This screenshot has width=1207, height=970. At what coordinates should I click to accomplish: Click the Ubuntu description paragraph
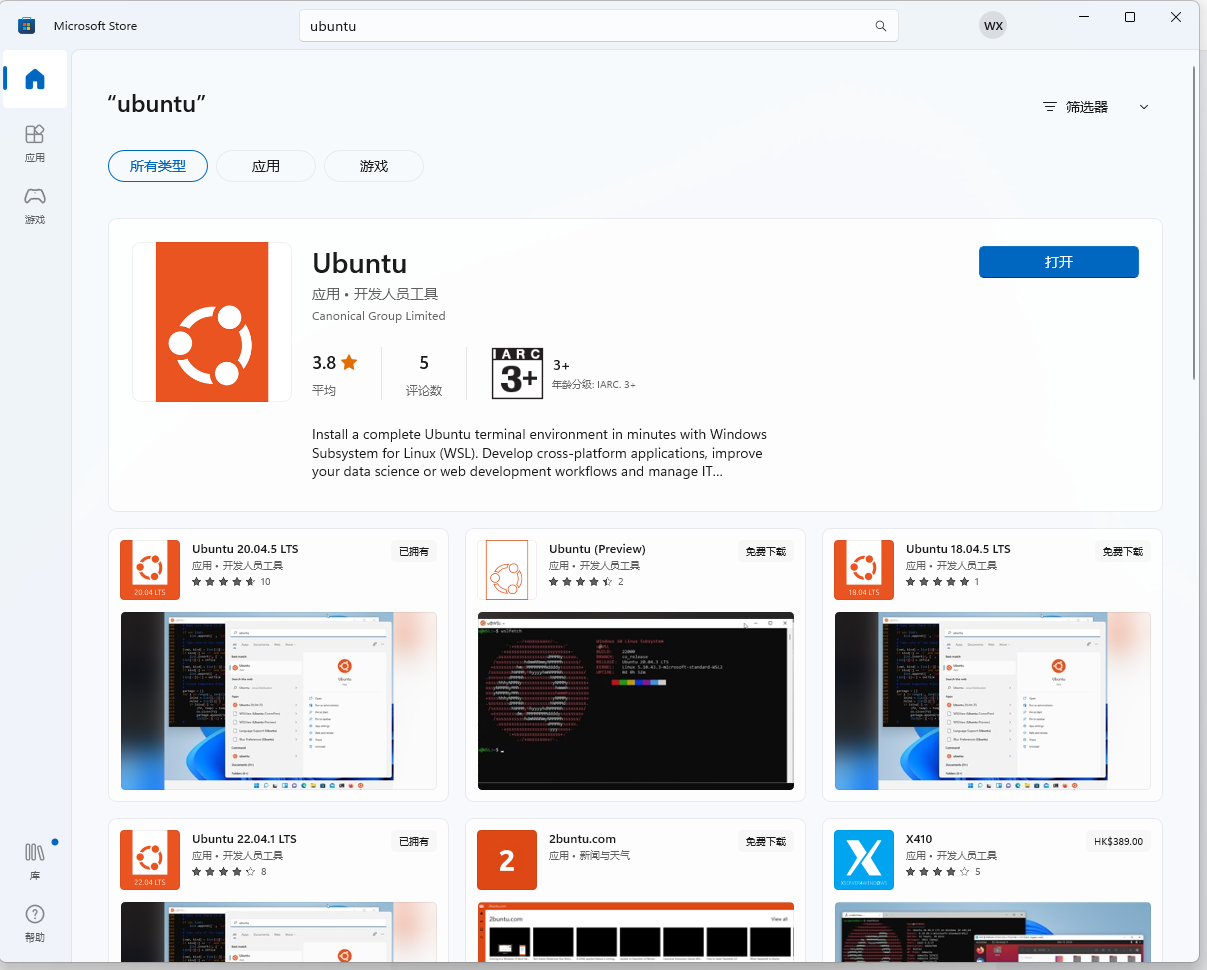pos(539,453)
